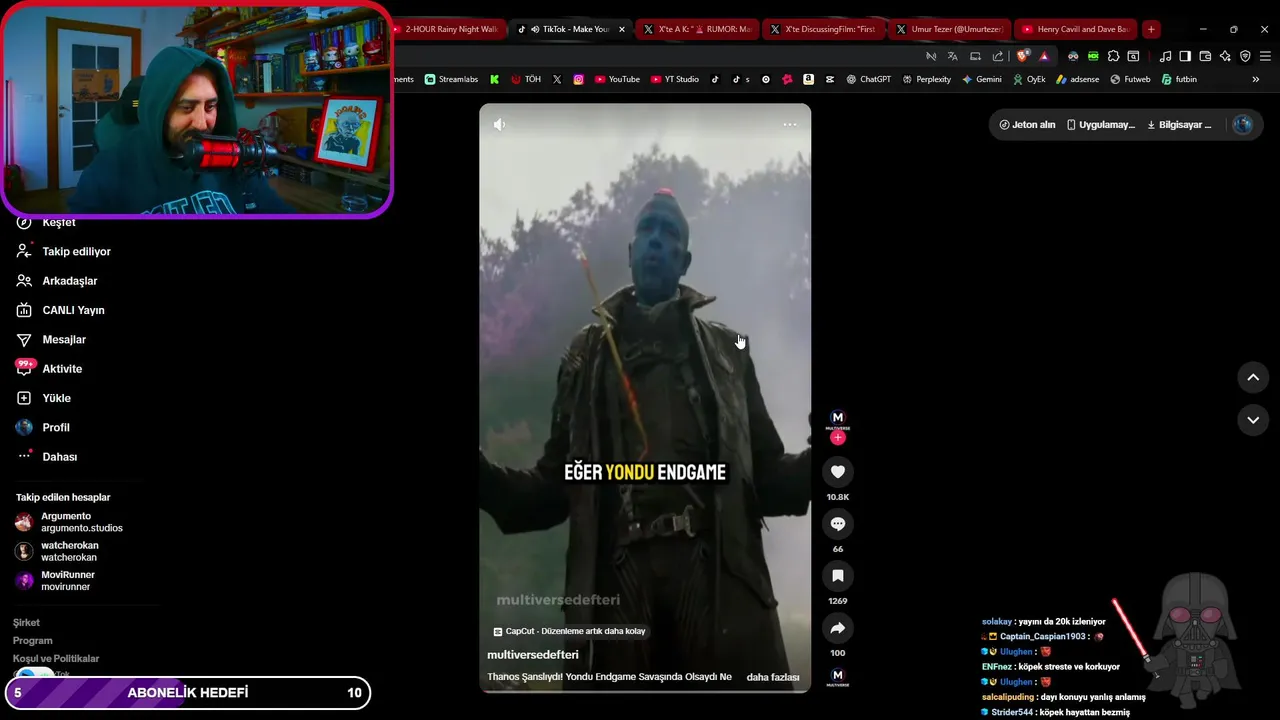Open the multiversedefteri username link
1280x720 pixels.
533,654
